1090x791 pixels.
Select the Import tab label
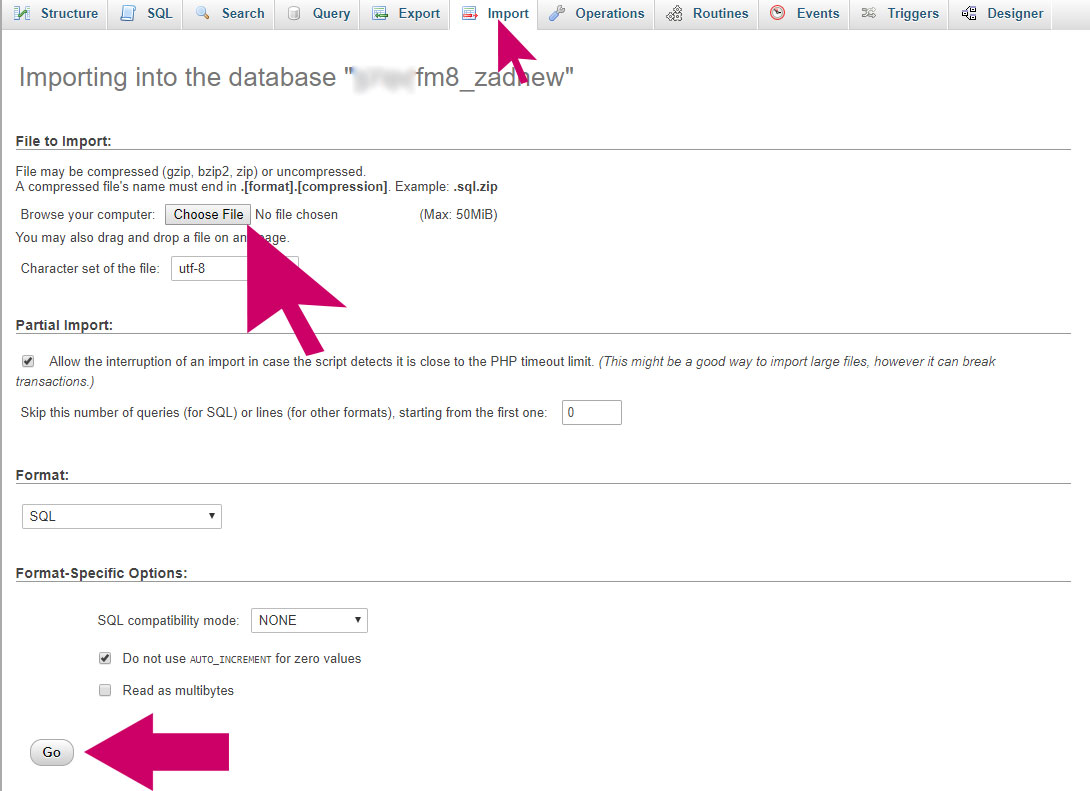tap(507, 14)
